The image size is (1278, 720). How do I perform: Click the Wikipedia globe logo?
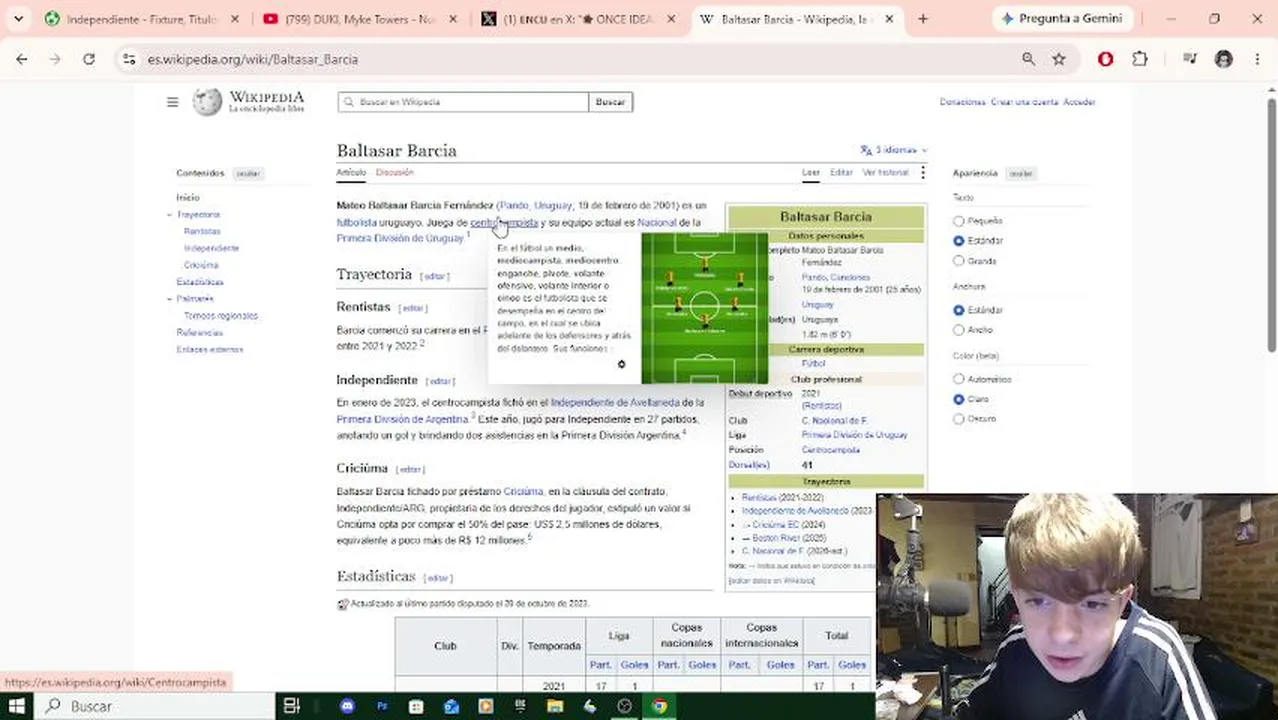click(207, 102)
